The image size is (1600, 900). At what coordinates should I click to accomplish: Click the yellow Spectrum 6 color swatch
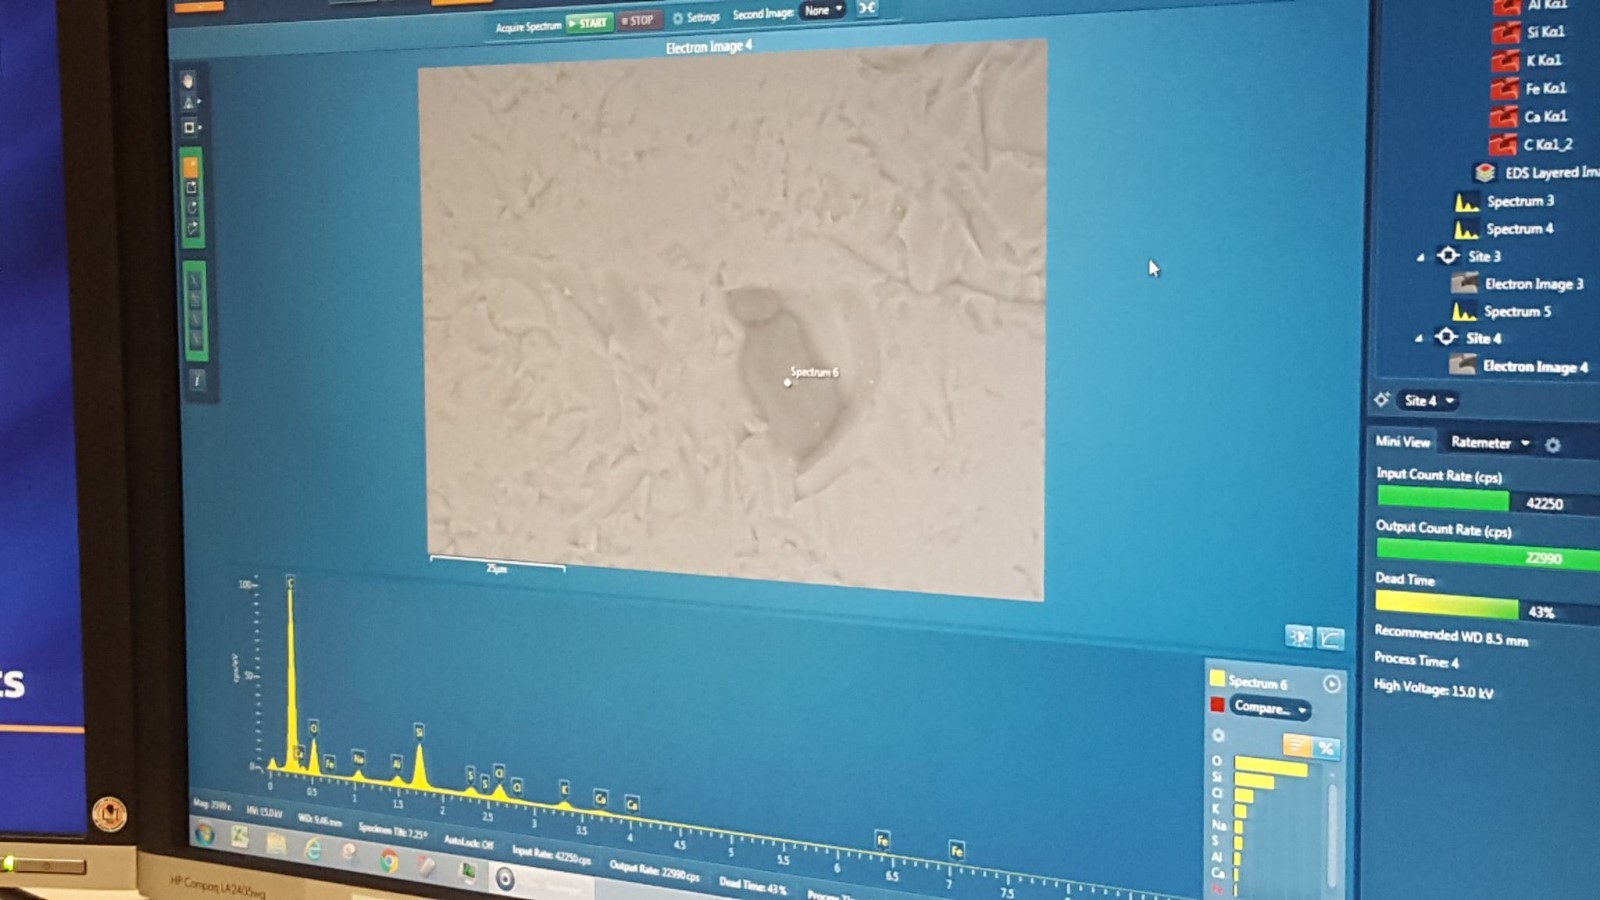[1217, 678]
